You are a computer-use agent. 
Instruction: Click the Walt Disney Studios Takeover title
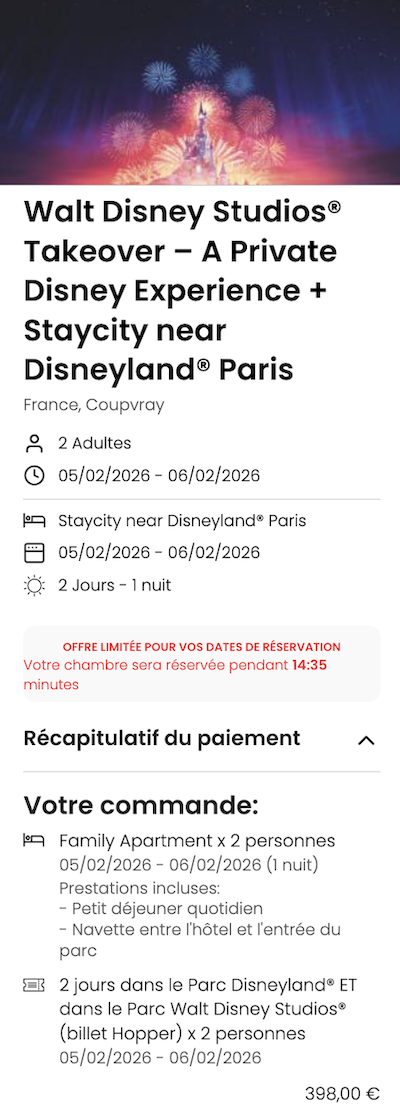click(x=183, y=291)
